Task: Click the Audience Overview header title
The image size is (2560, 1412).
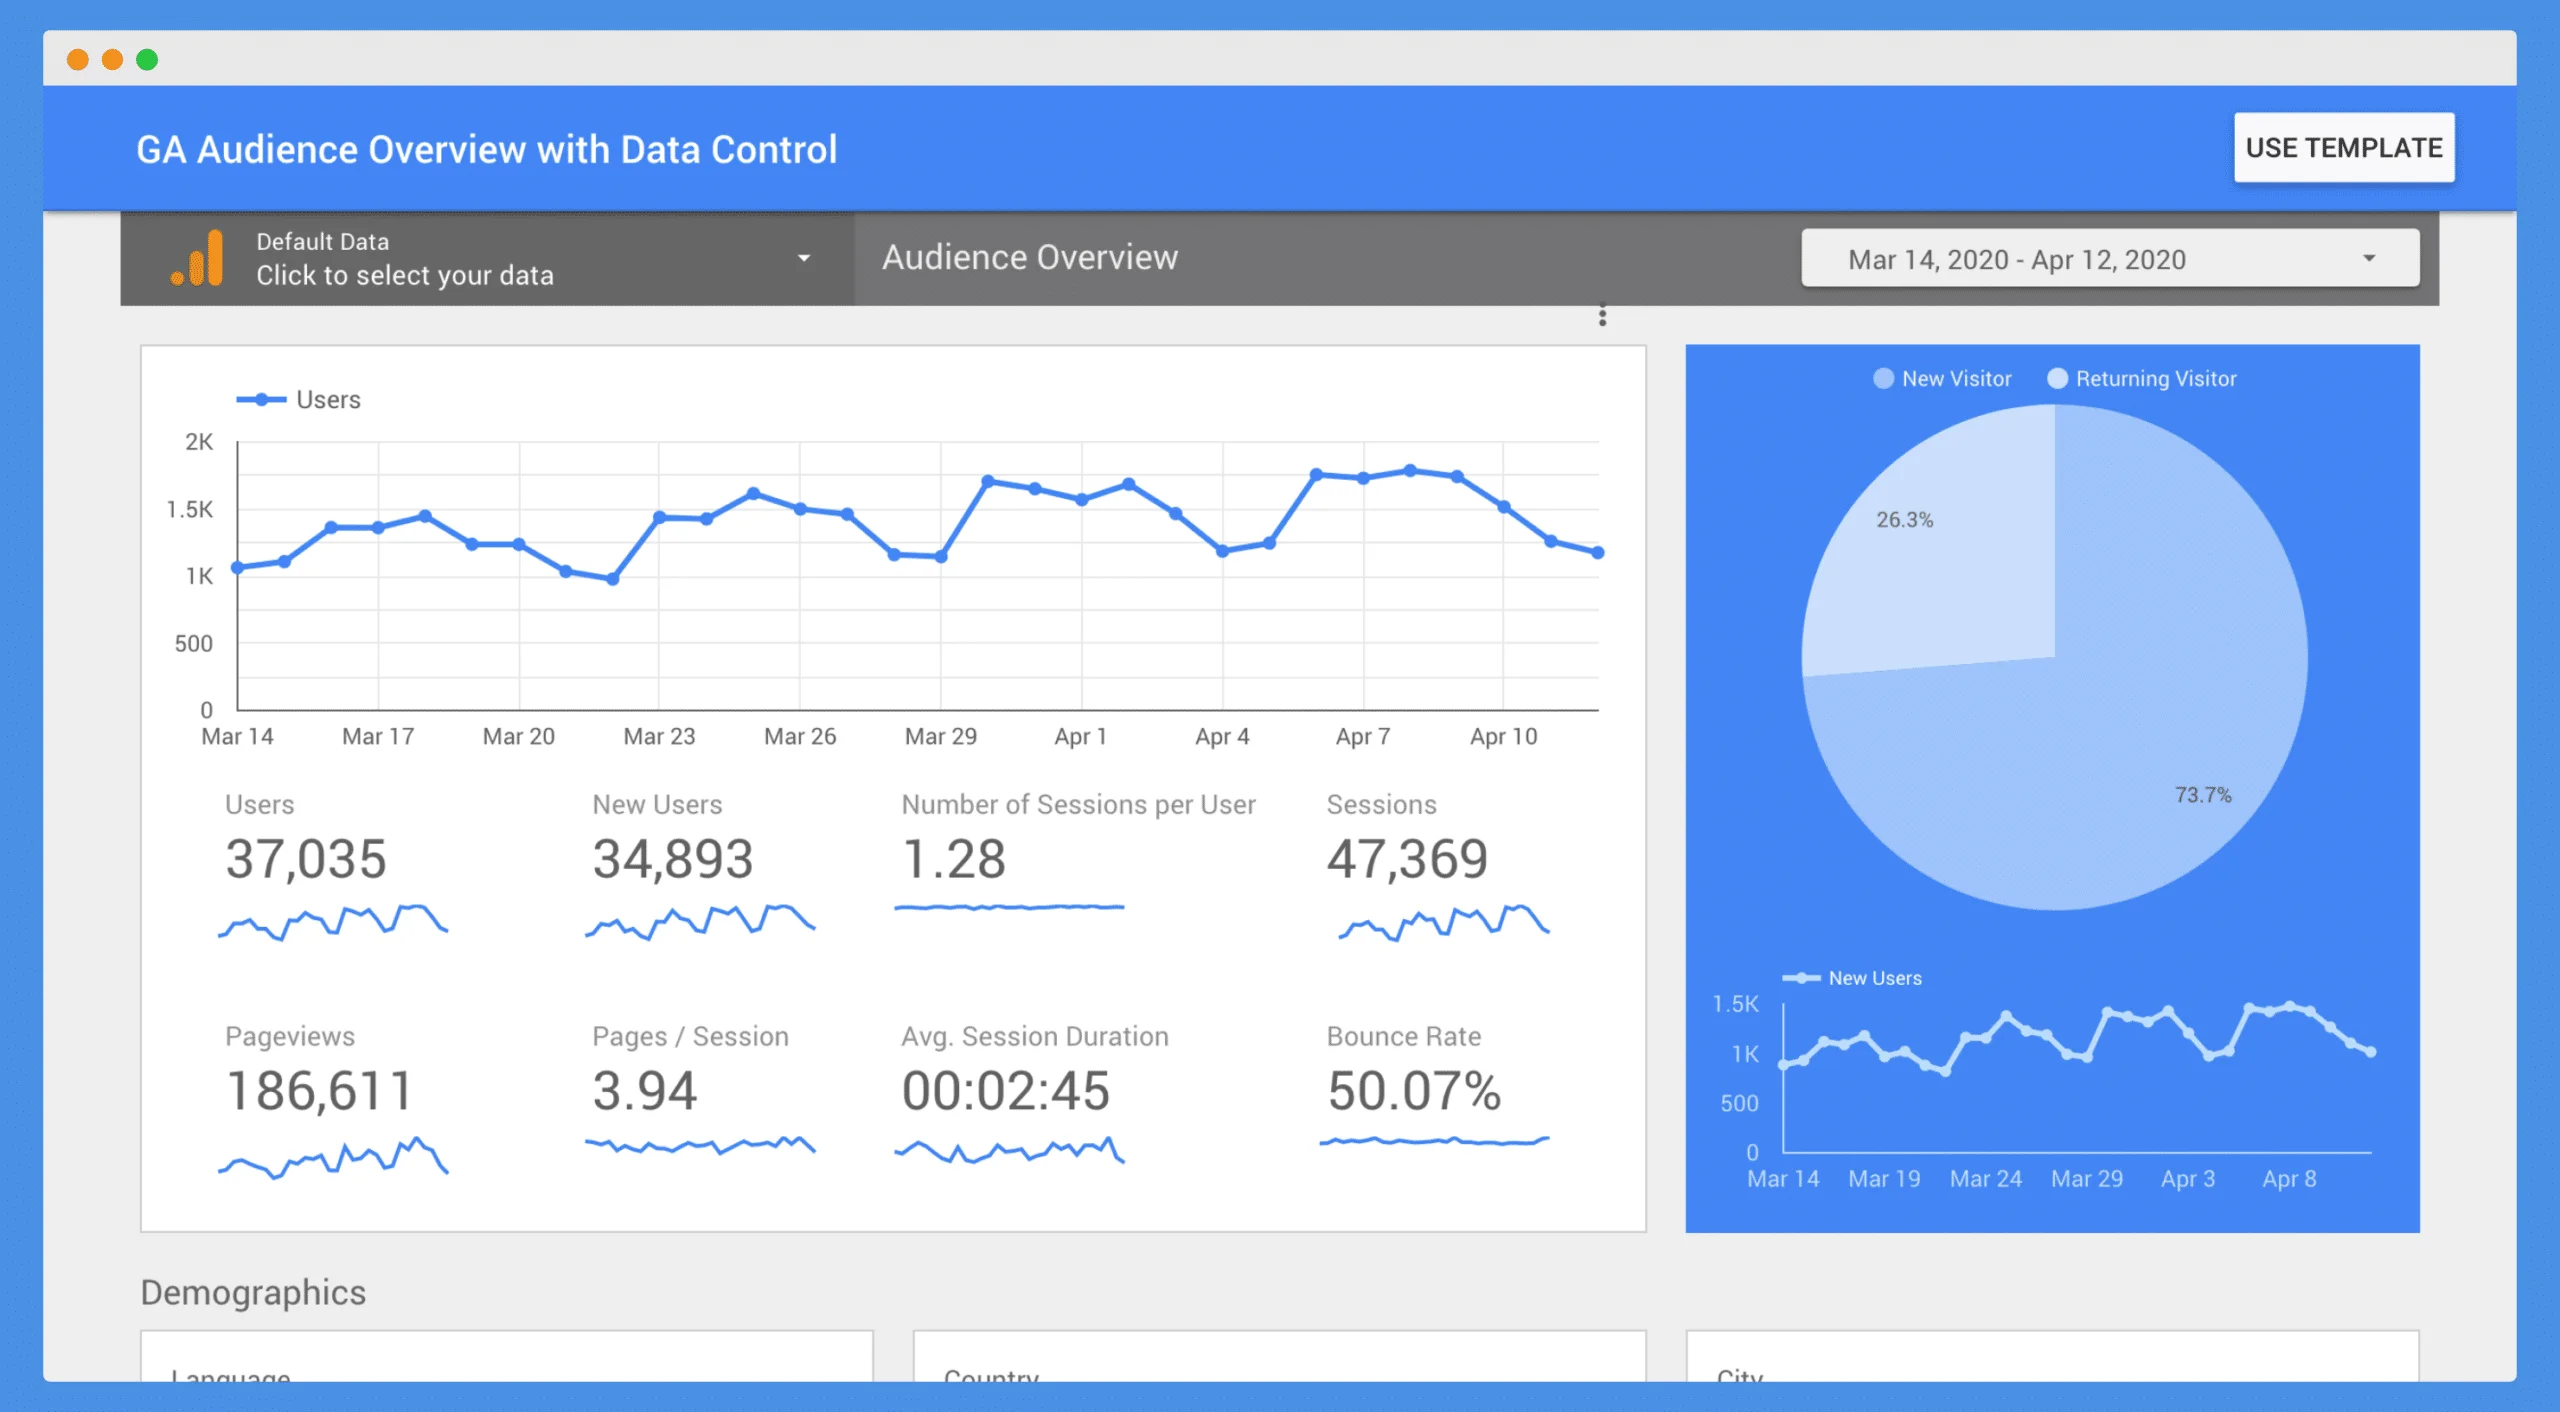Action: pyautogui.click(x=1030, y=258)
